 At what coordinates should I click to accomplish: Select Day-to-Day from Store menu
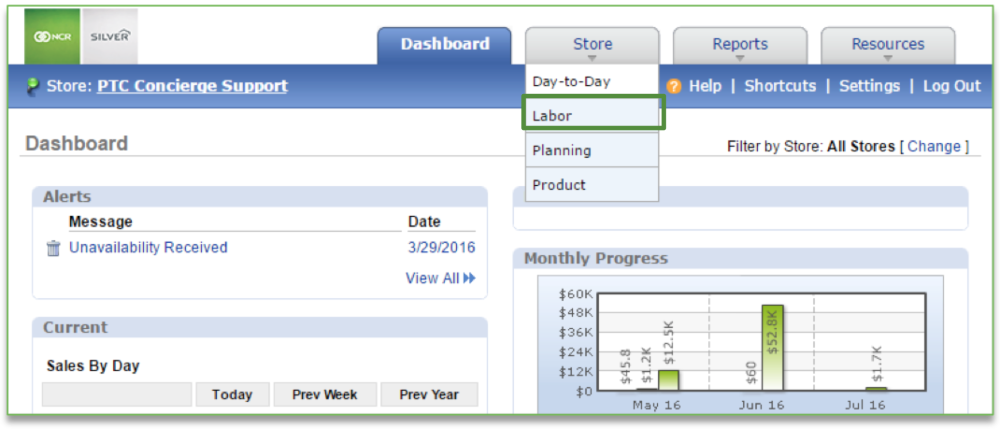(571, 81)
